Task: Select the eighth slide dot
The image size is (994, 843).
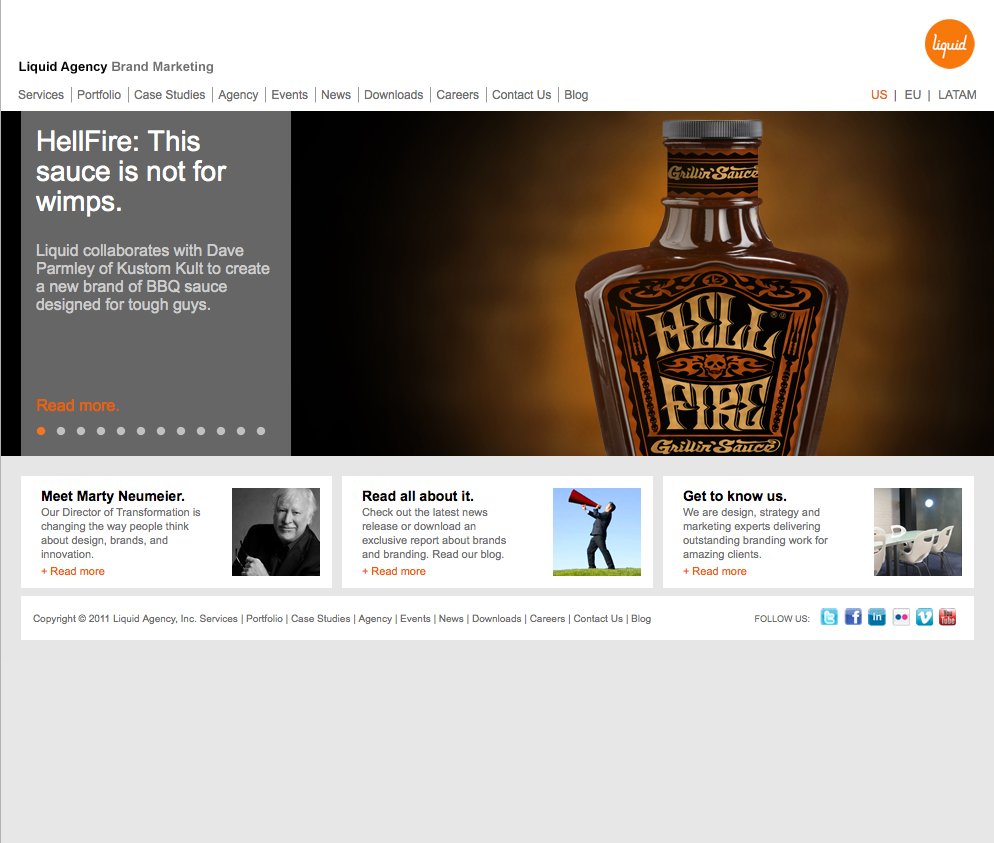Action: [x=181, y=431]
